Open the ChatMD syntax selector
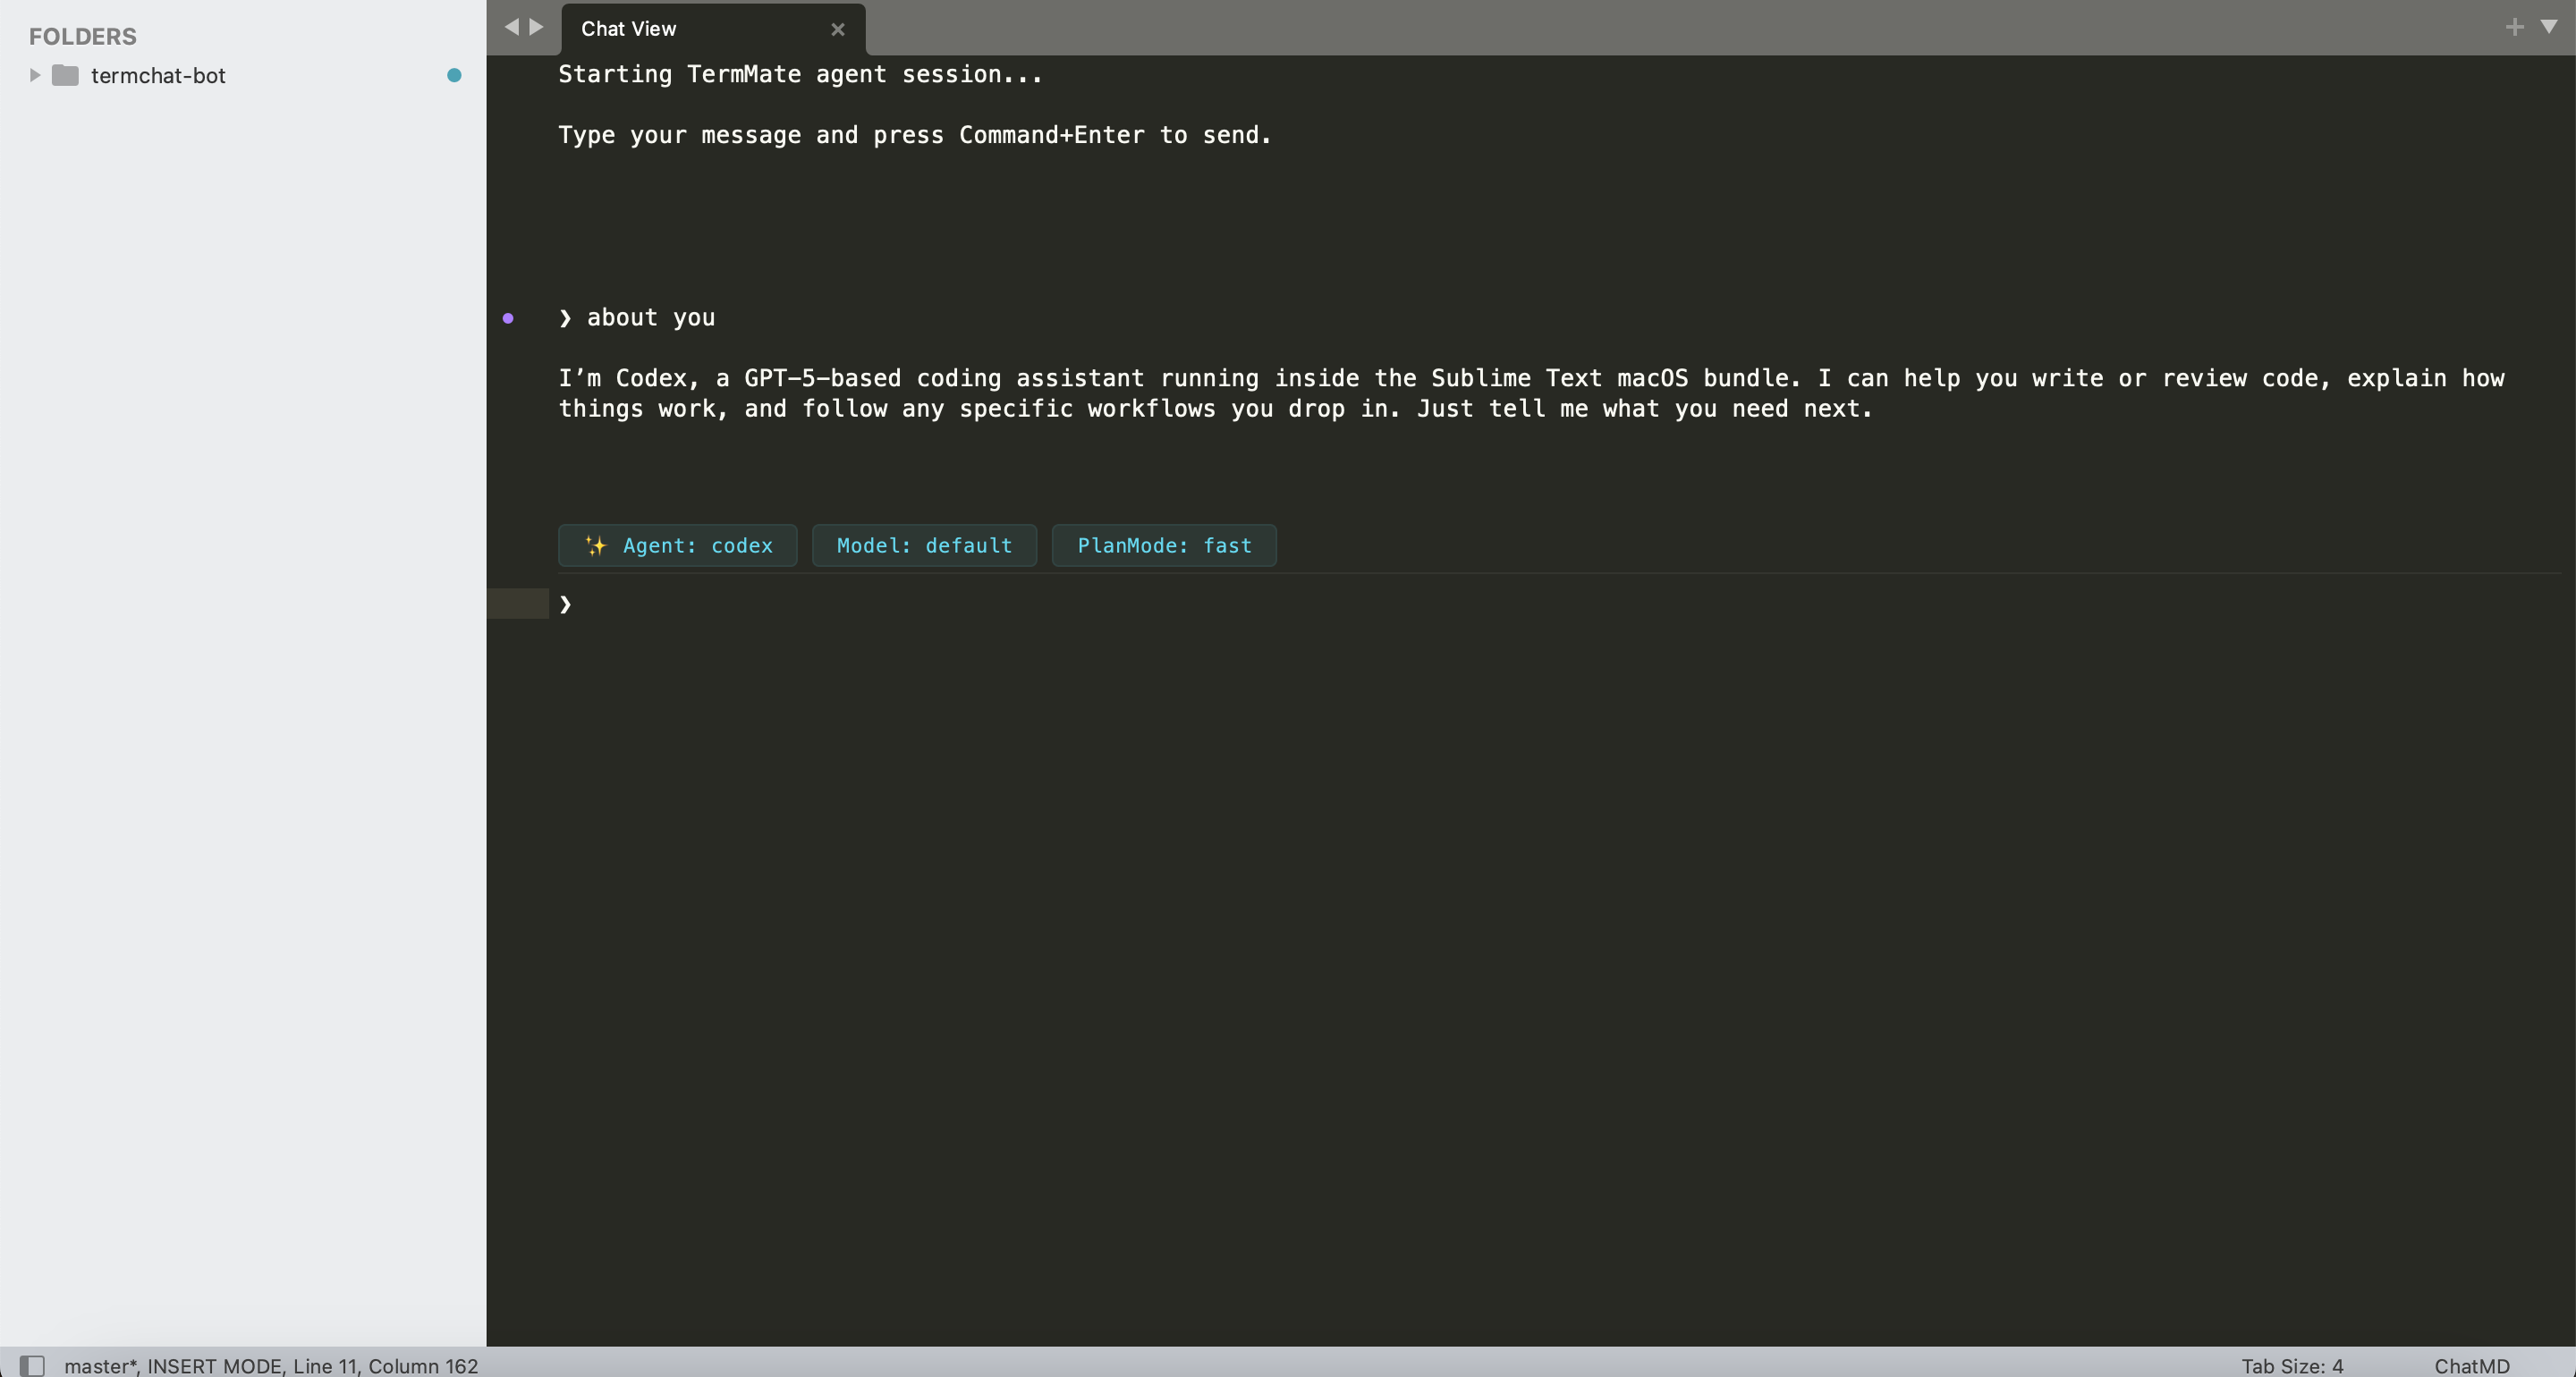 [x=2471, y=1365]
